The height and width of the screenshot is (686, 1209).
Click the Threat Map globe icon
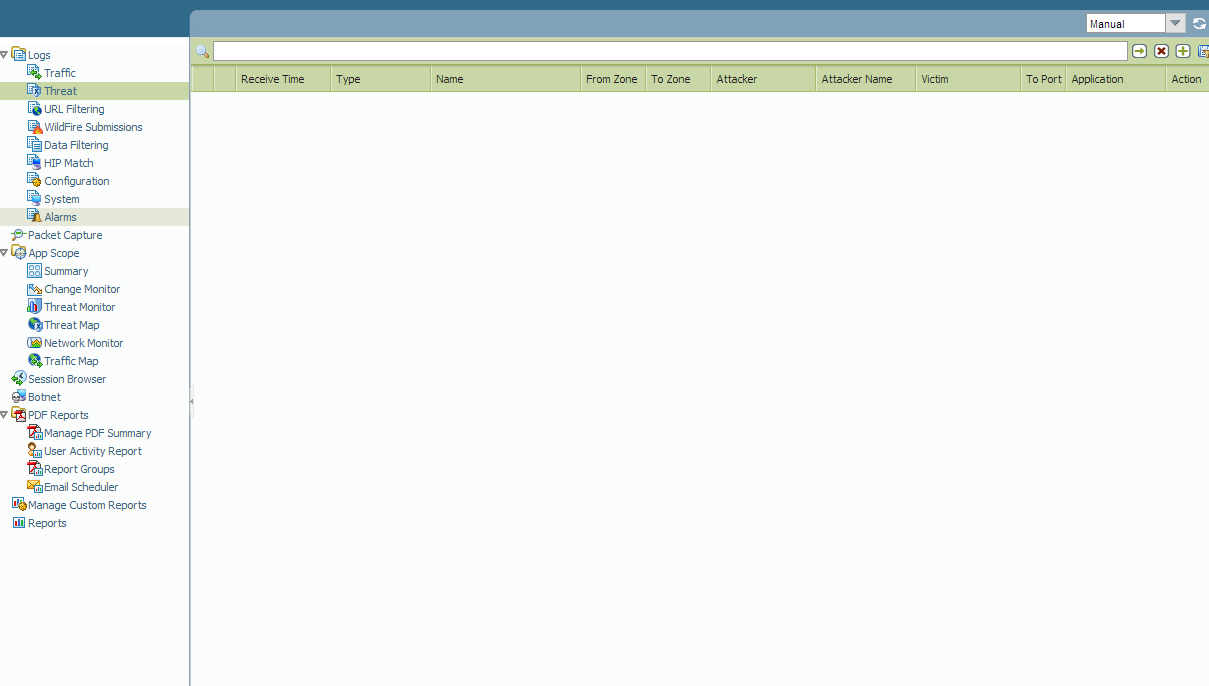pyautogui.click(x=34, y=325)
